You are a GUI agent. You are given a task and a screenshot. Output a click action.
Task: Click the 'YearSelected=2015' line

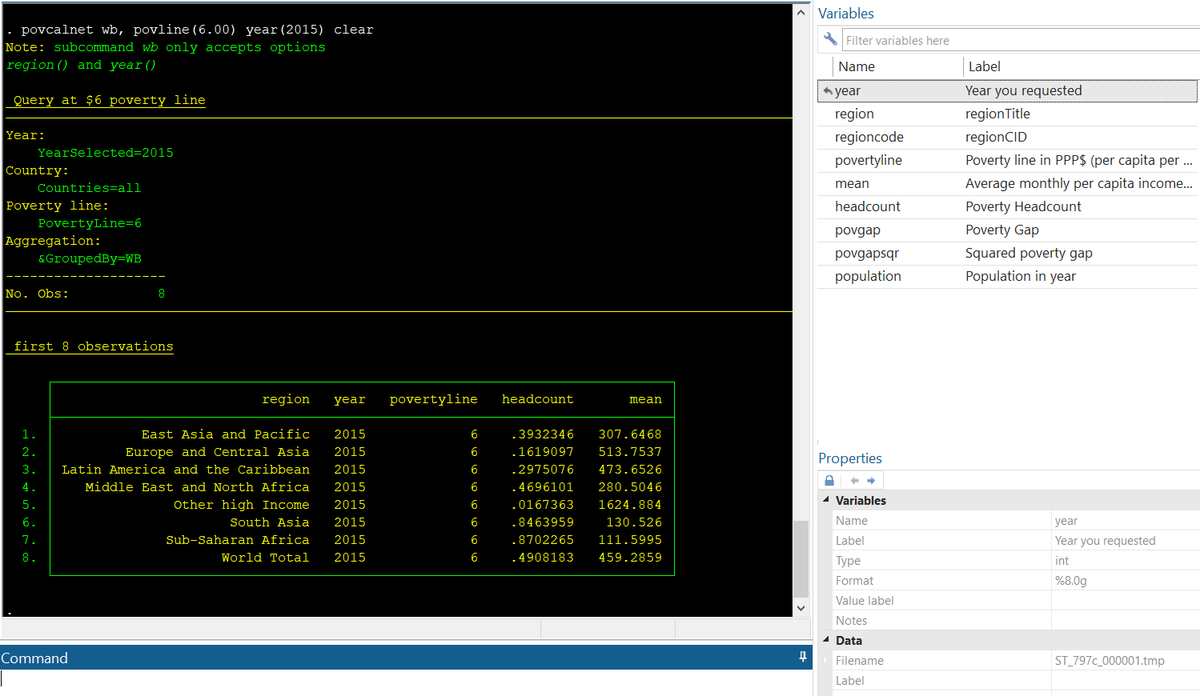pos(105,153)
